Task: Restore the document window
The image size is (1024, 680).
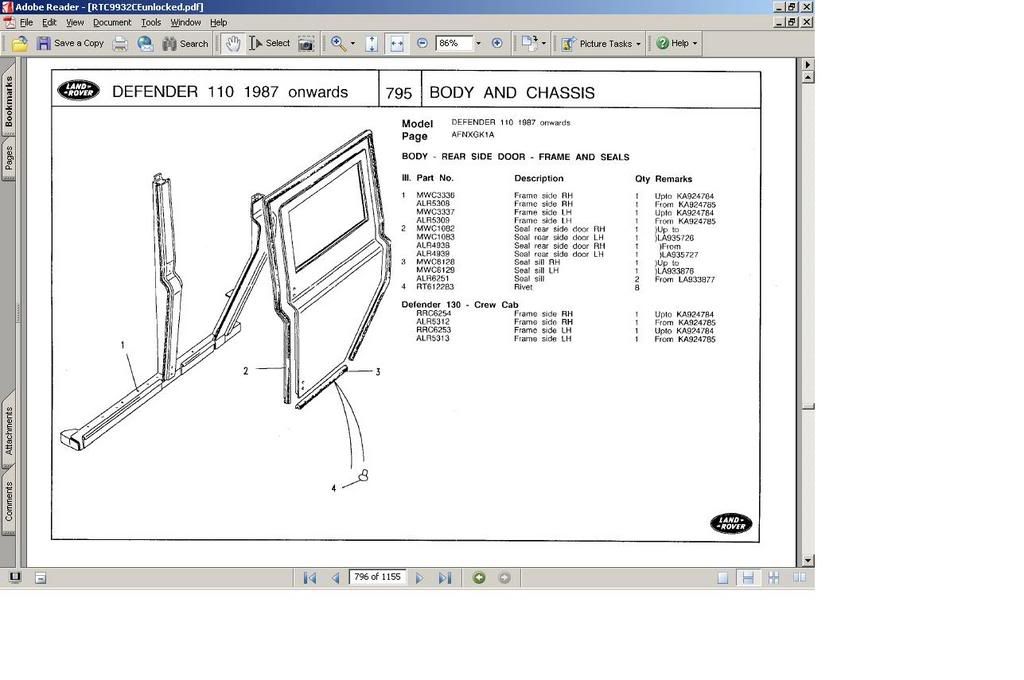Action: tap(792, 22)
